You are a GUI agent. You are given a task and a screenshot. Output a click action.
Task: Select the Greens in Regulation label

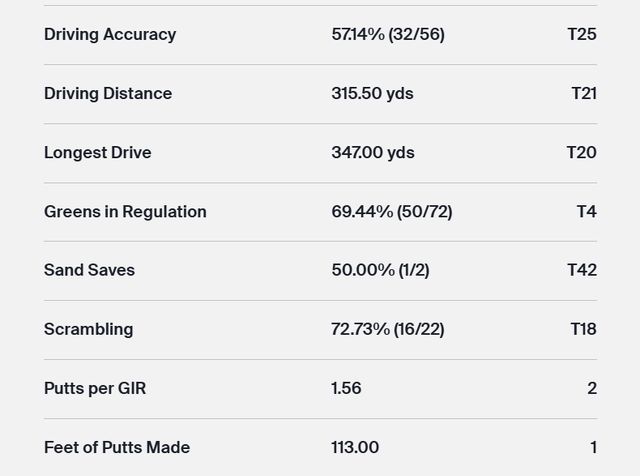coord(125,211)
